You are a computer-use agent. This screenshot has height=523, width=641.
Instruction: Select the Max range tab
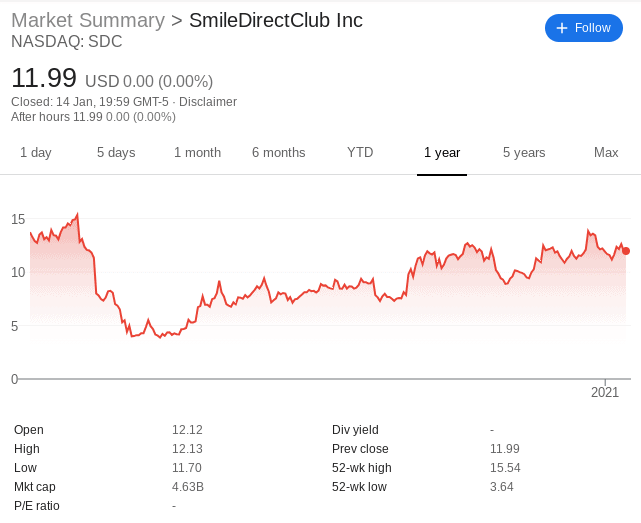(x=606, y=153)
